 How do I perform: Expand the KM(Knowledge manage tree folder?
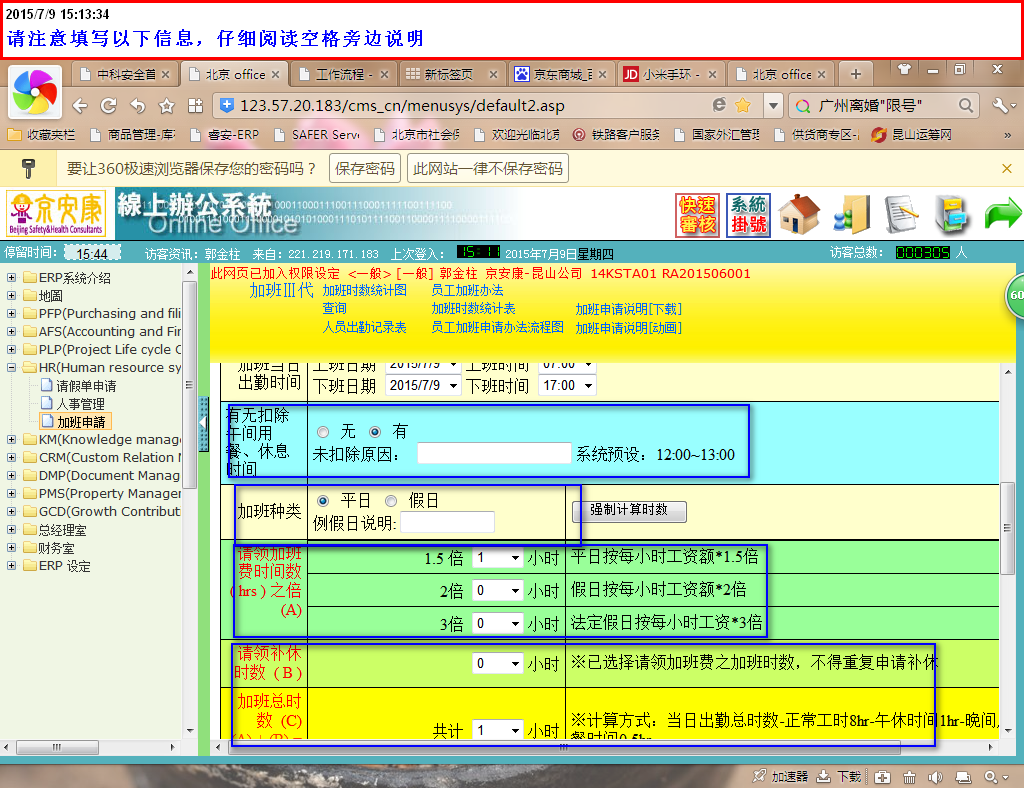[x=11, y=439]
